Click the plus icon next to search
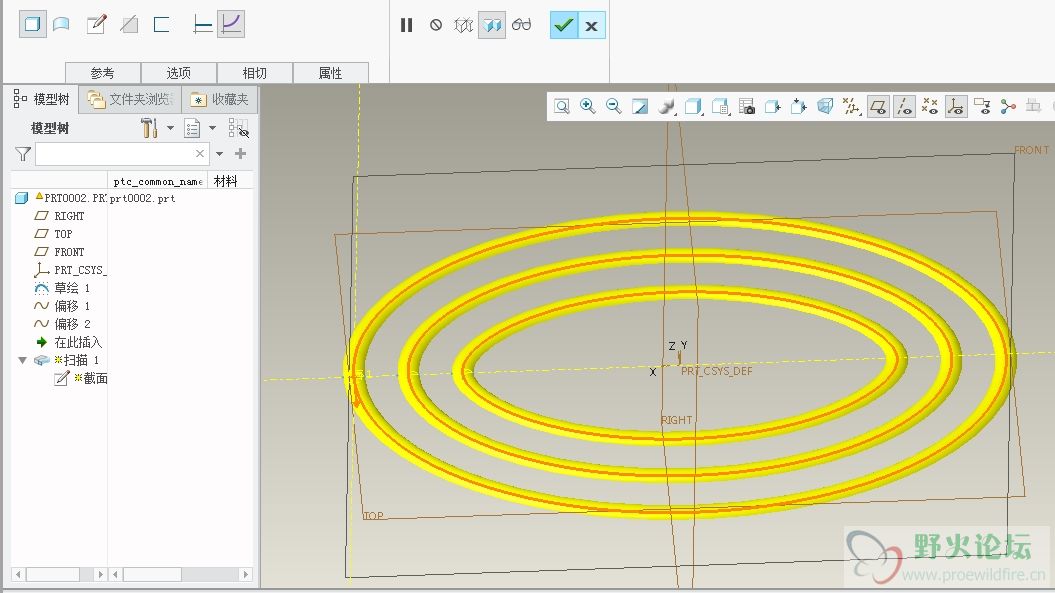The width and height of the screenshot is (1055, 593). click(x=240, y=154)
